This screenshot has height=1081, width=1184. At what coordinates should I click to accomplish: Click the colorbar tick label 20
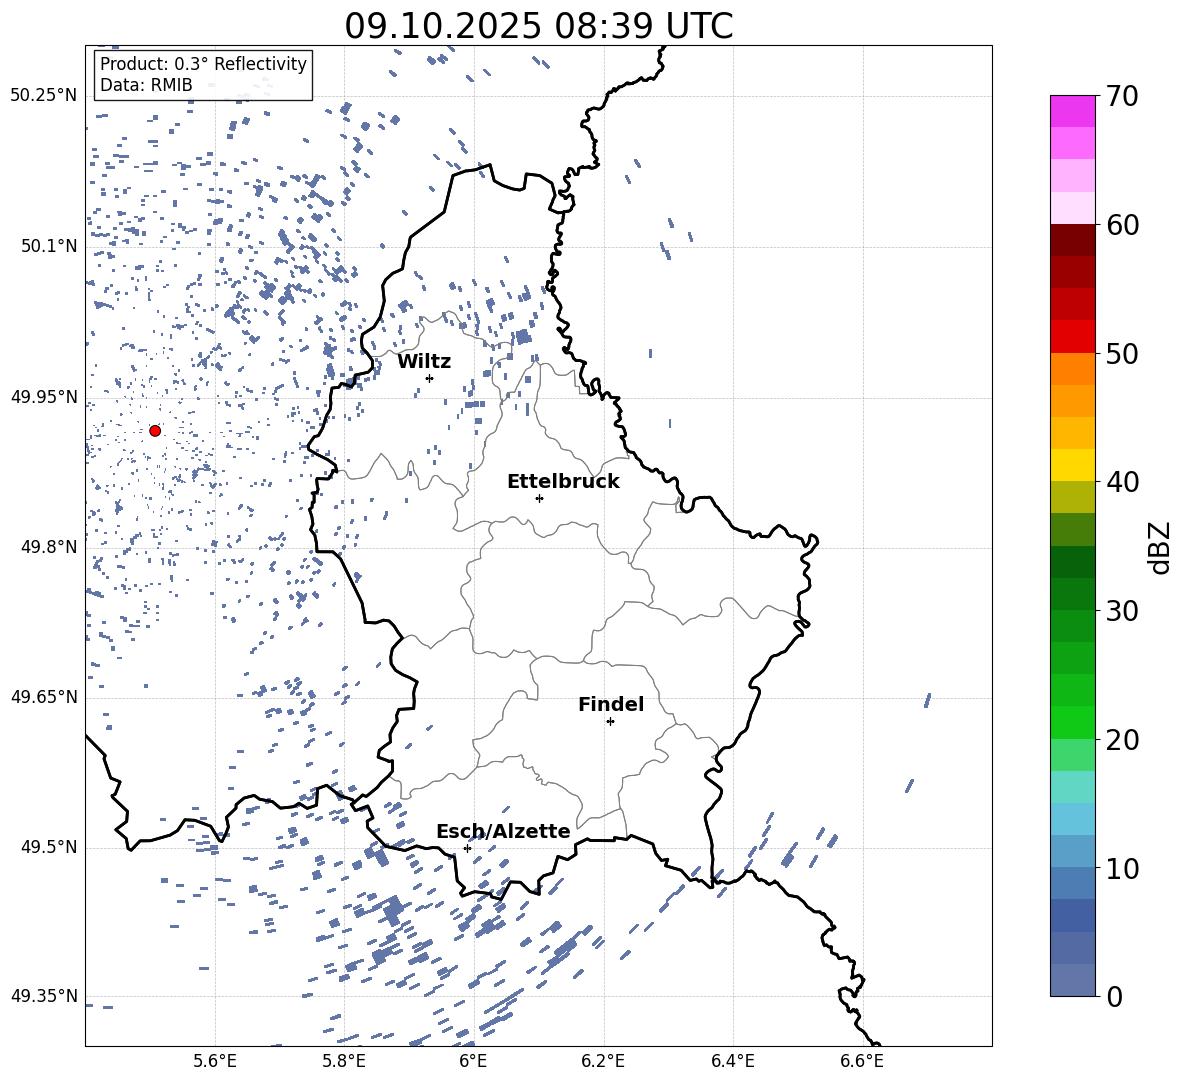point(1122,740)
